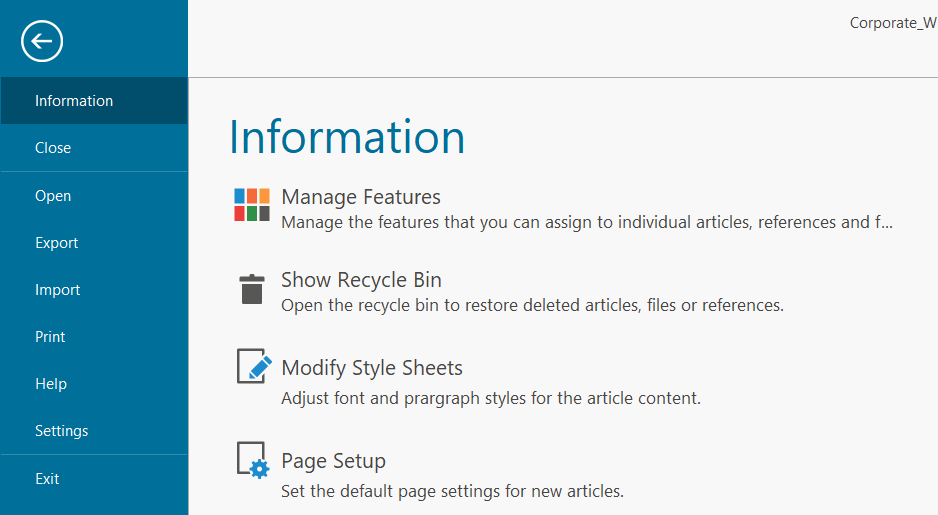Screen dimensions: 938x515
Task: Click the pencil Modify Style Sheets icon
Action: (253, 366)
